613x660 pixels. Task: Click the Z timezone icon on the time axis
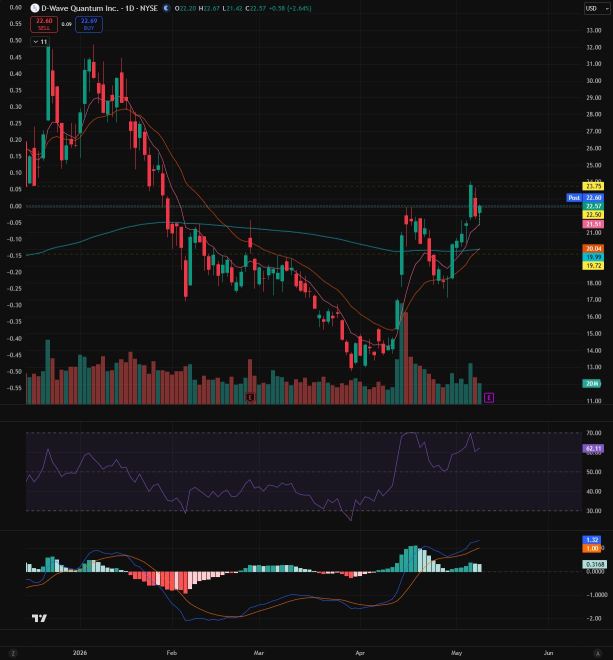click(13, 653)
